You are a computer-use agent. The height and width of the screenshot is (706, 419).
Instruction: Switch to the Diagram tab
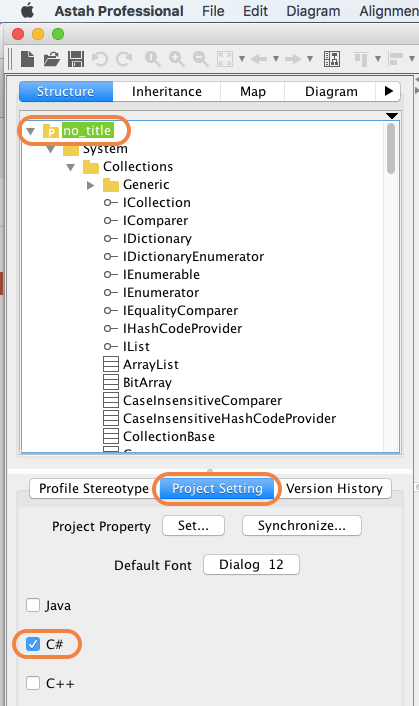[x=331, y=91]
